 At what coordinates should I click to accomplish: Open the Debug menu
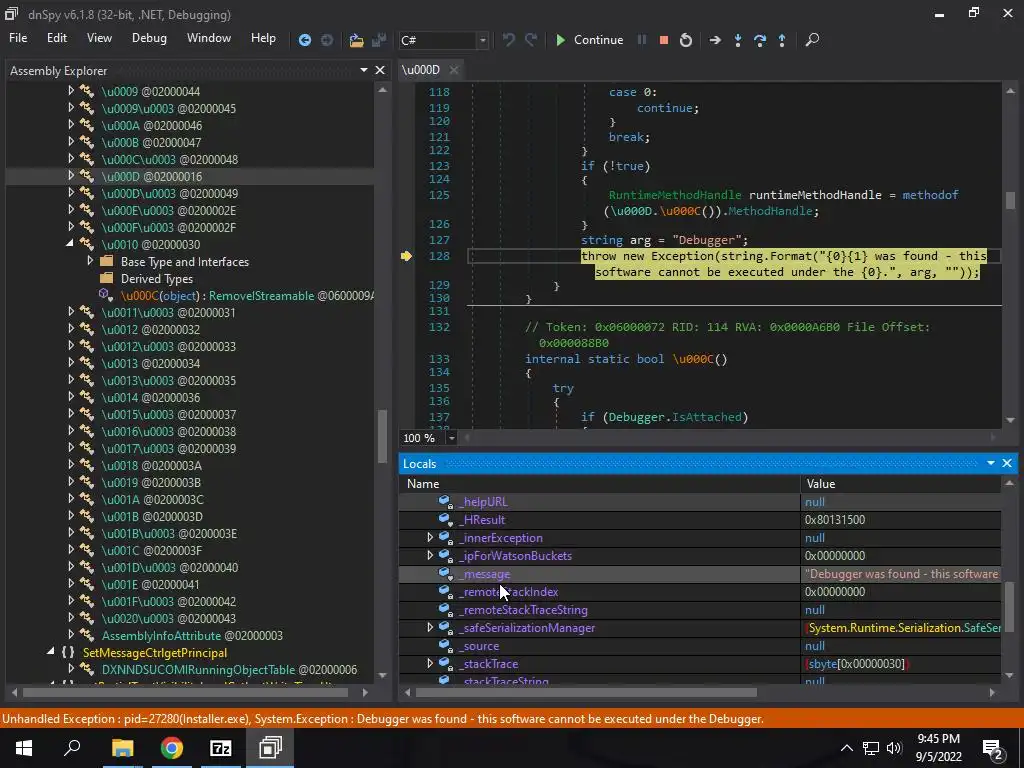pyautogui.click(x=149, y=38)
